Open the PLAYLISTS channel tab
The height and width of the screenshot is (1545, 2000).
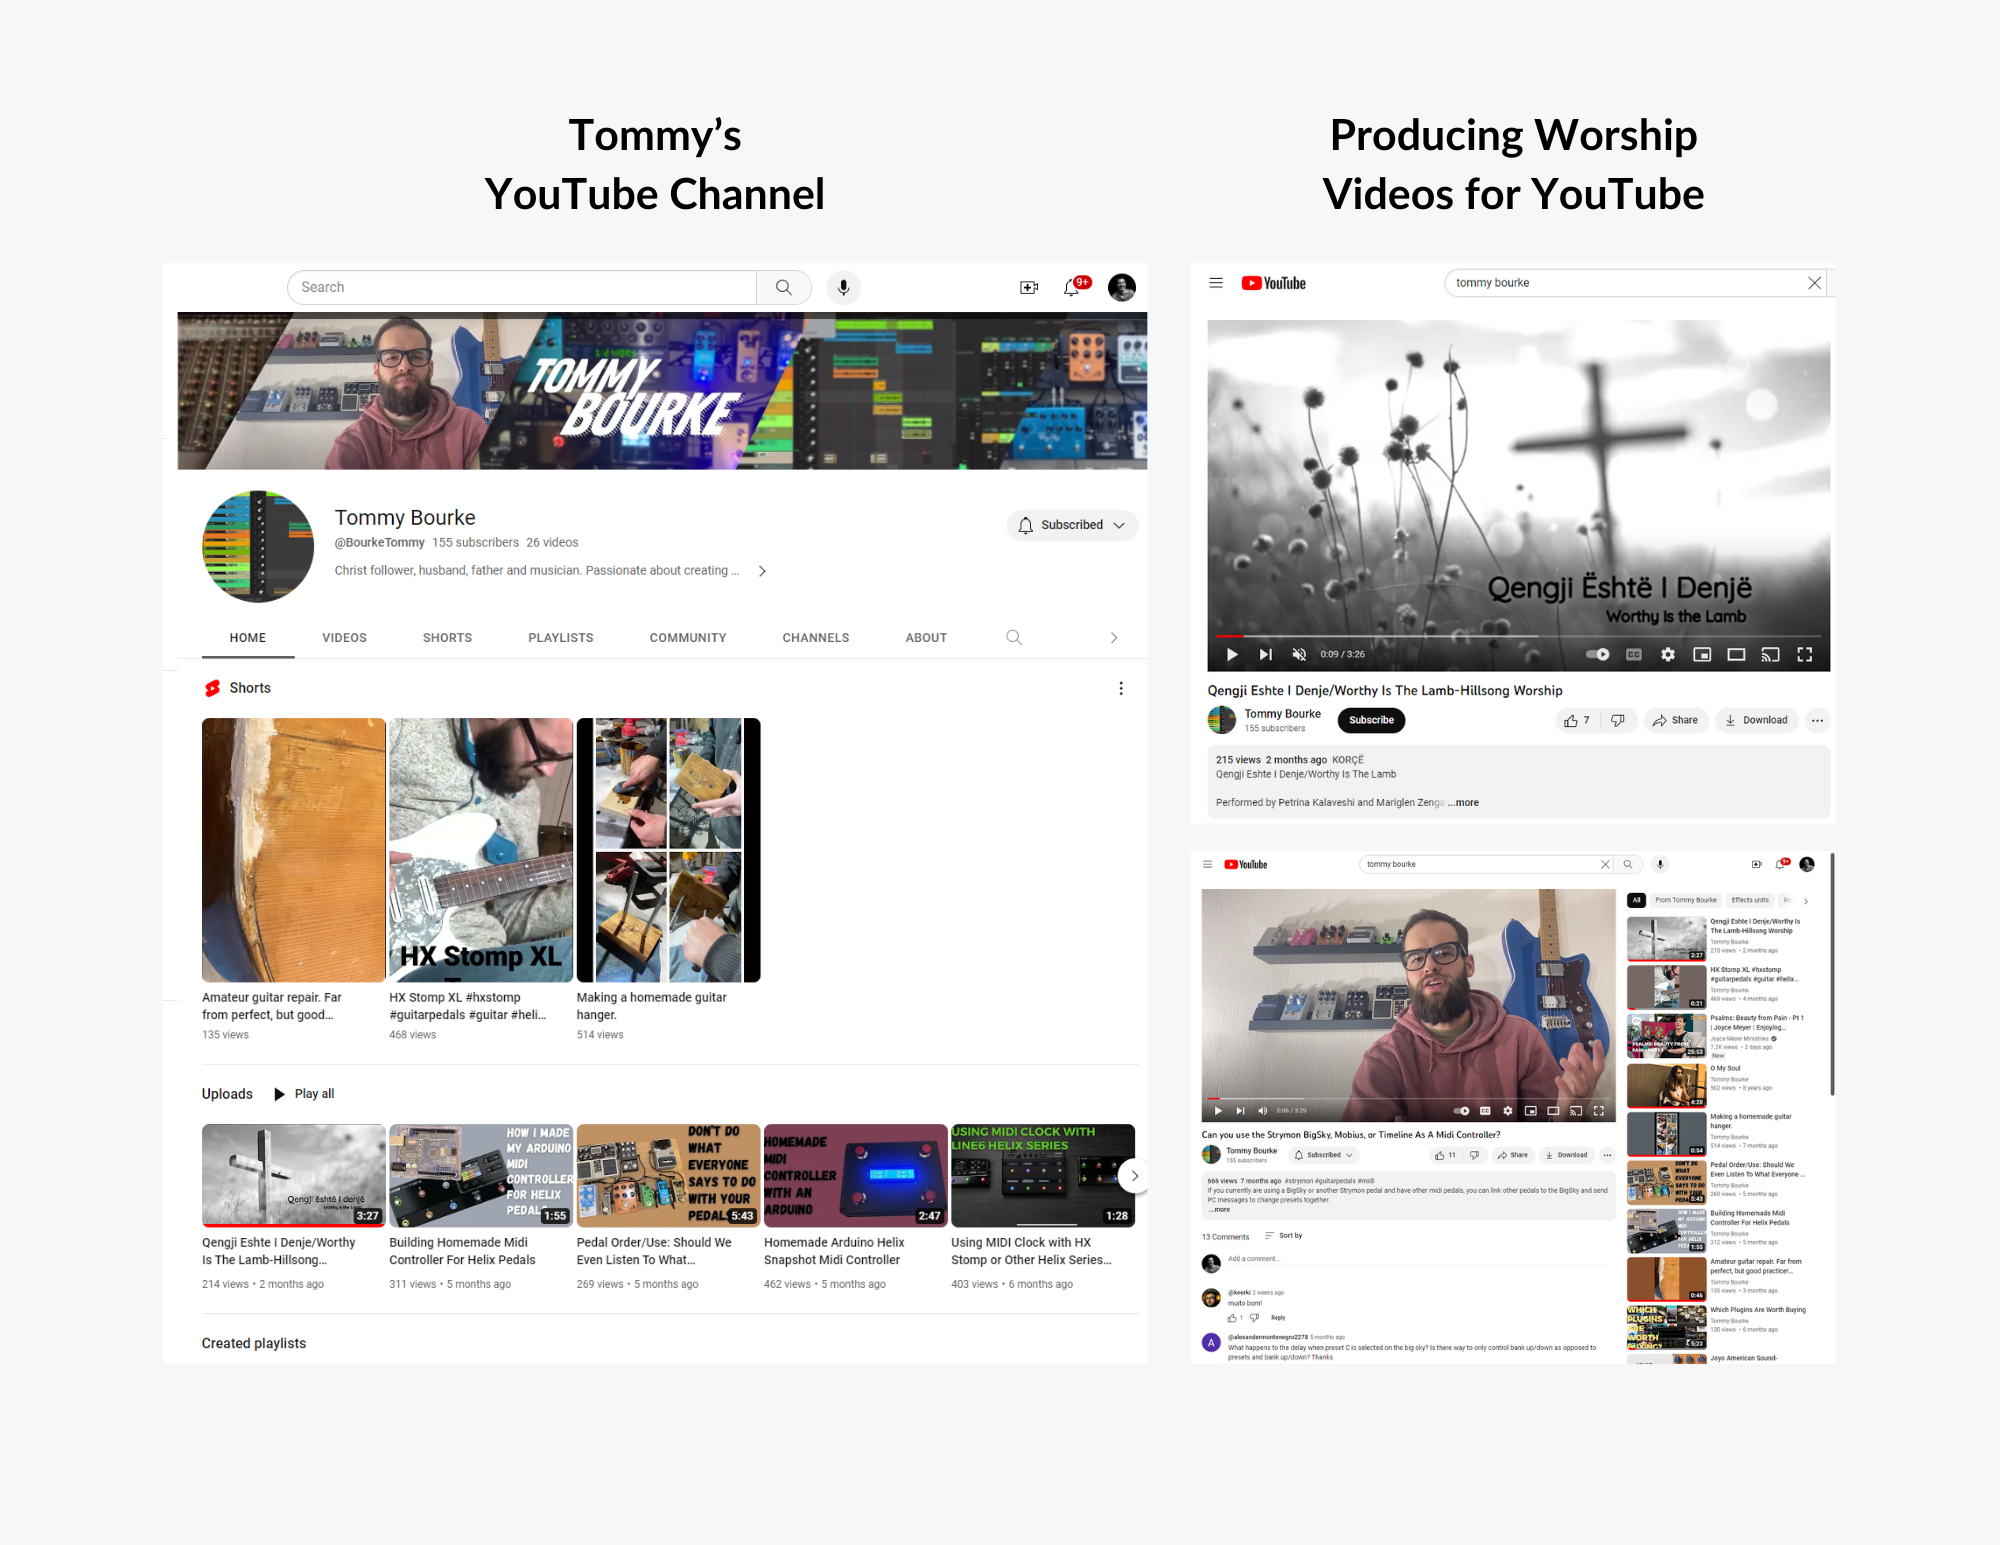tap(560, 638)
